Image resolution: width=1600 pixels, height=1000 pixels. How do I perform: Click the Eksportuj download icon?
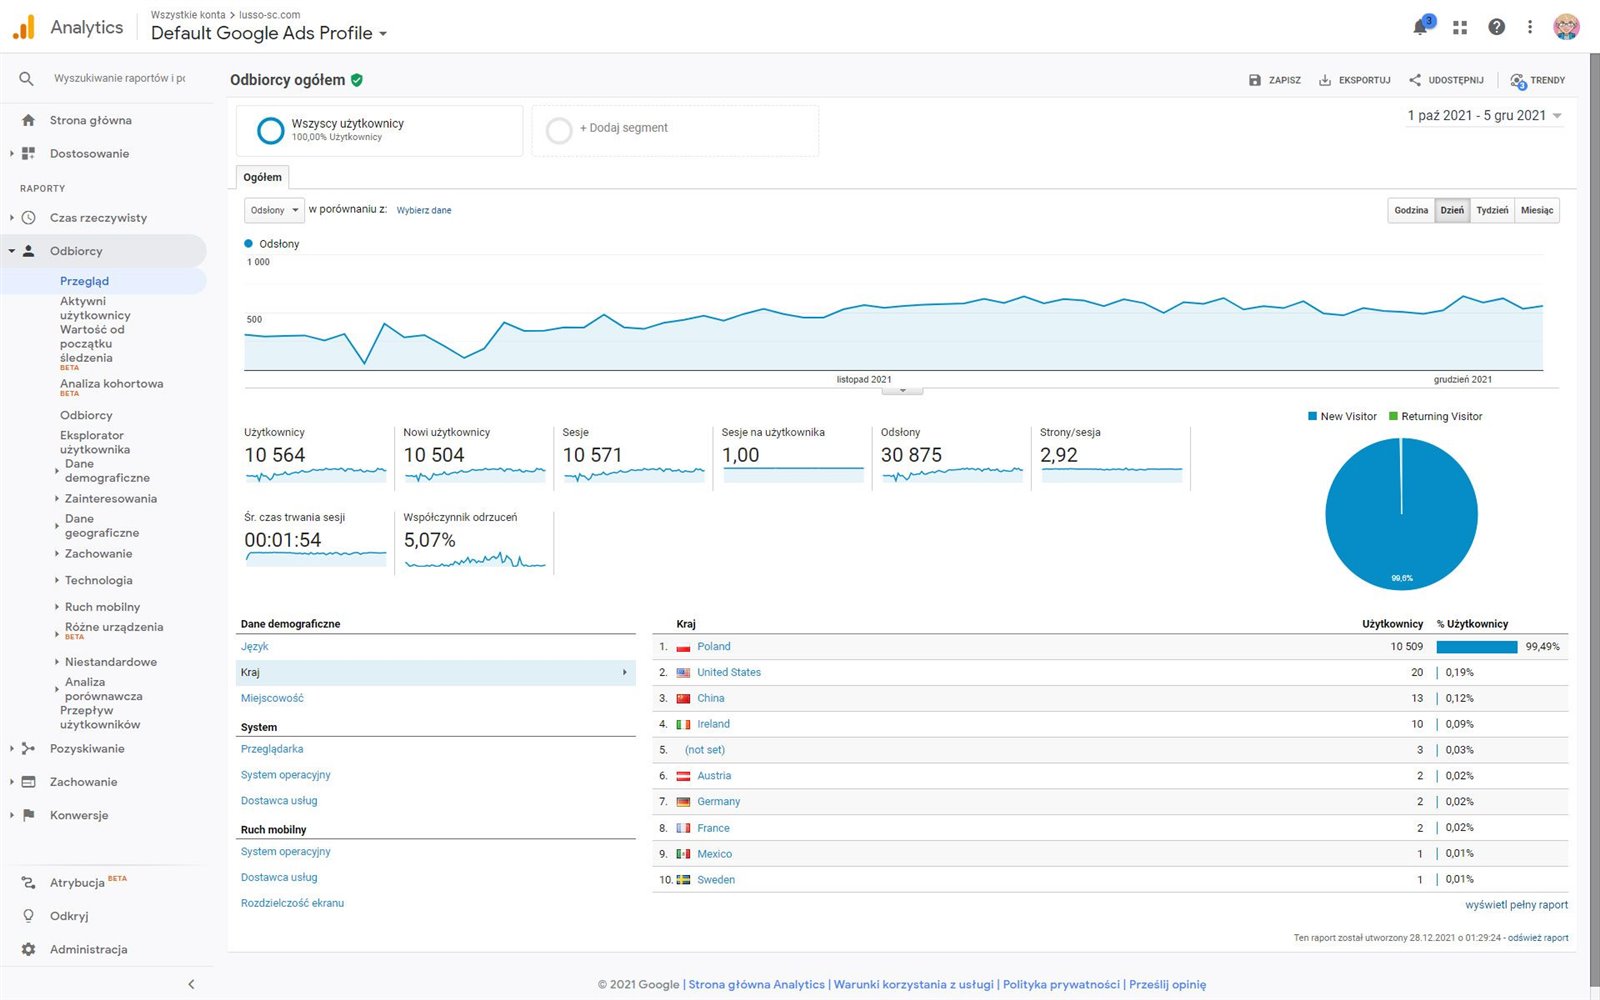[1325, 80]
